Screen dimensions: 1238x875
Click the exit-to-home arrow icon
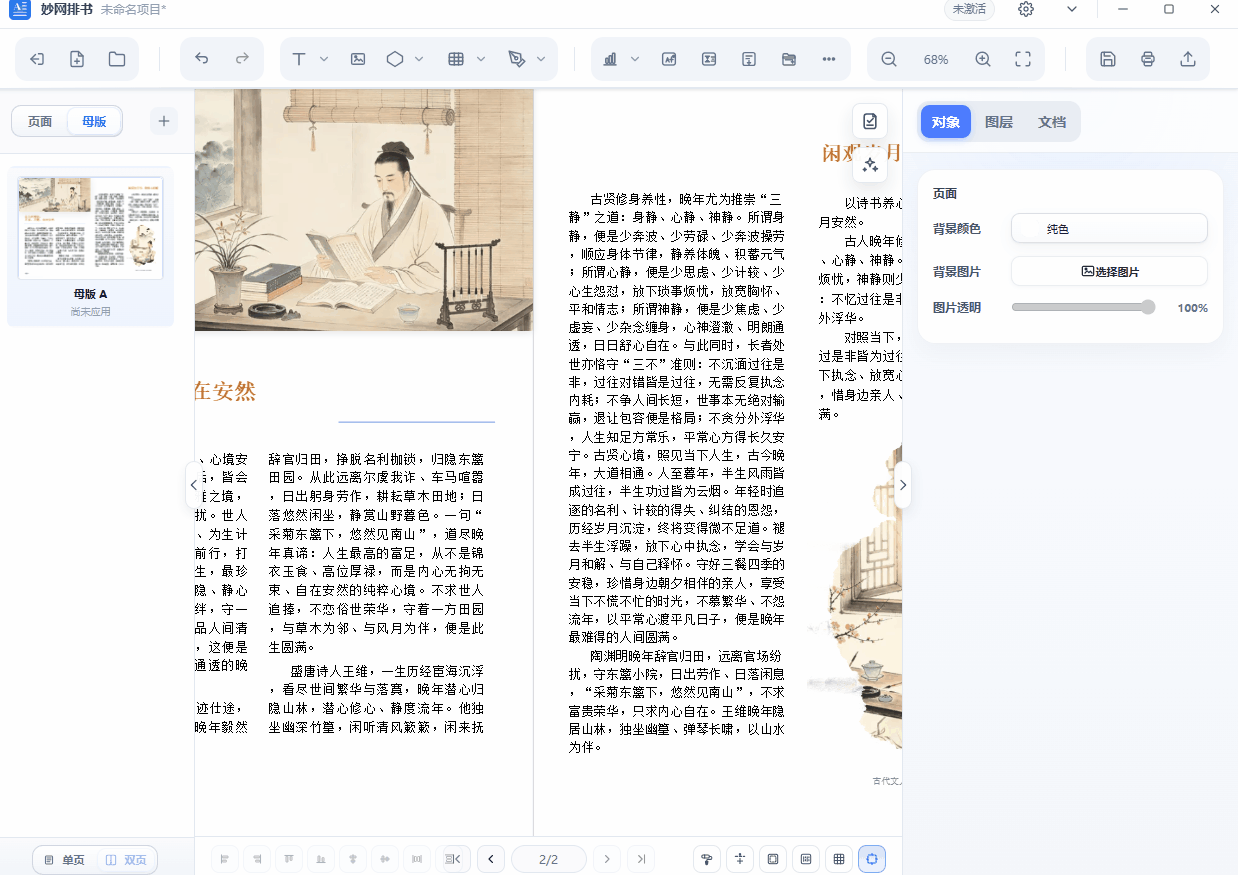(x=37, y=59)
